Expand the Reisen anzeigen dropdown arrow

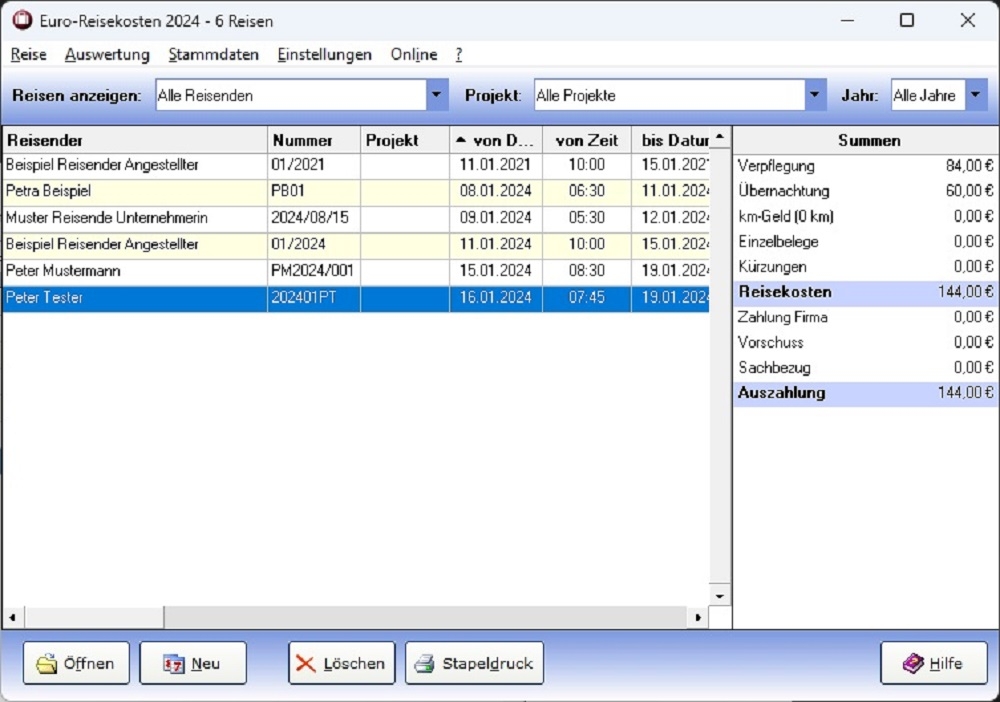[x=437, y=95]
